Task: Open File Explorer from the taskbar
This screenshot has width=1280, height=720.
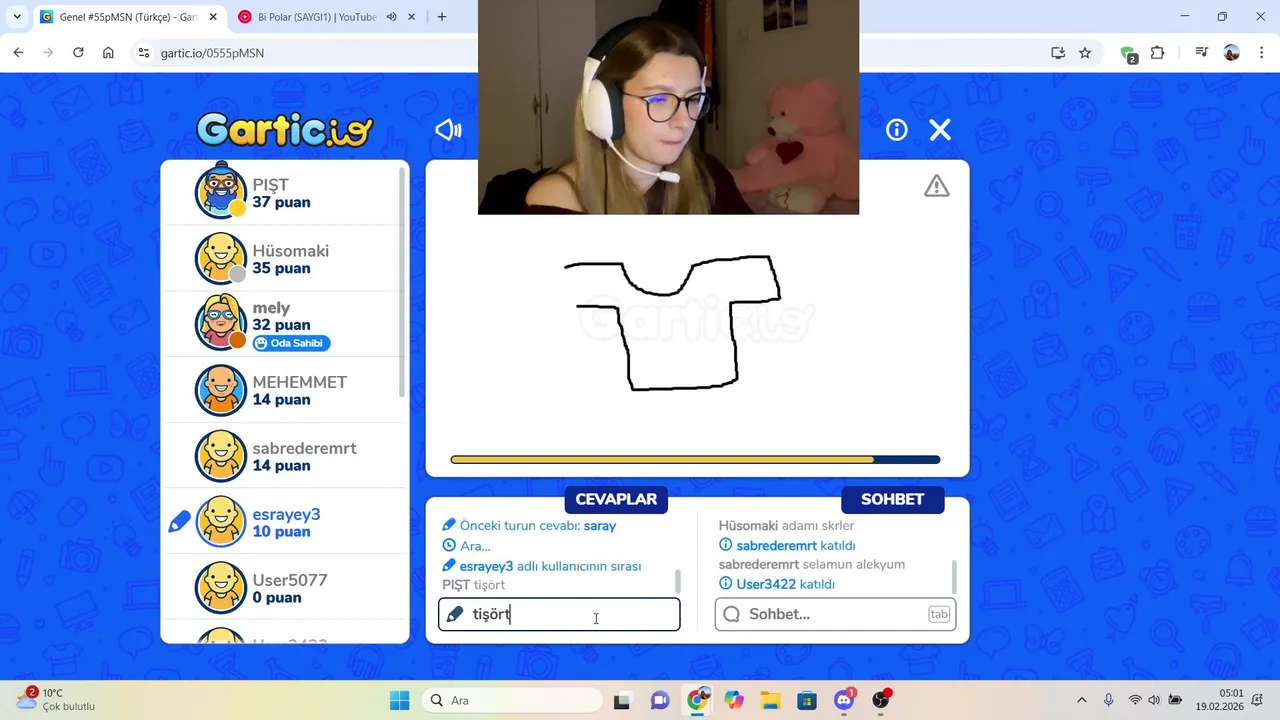Action: (x=770, y=700)
